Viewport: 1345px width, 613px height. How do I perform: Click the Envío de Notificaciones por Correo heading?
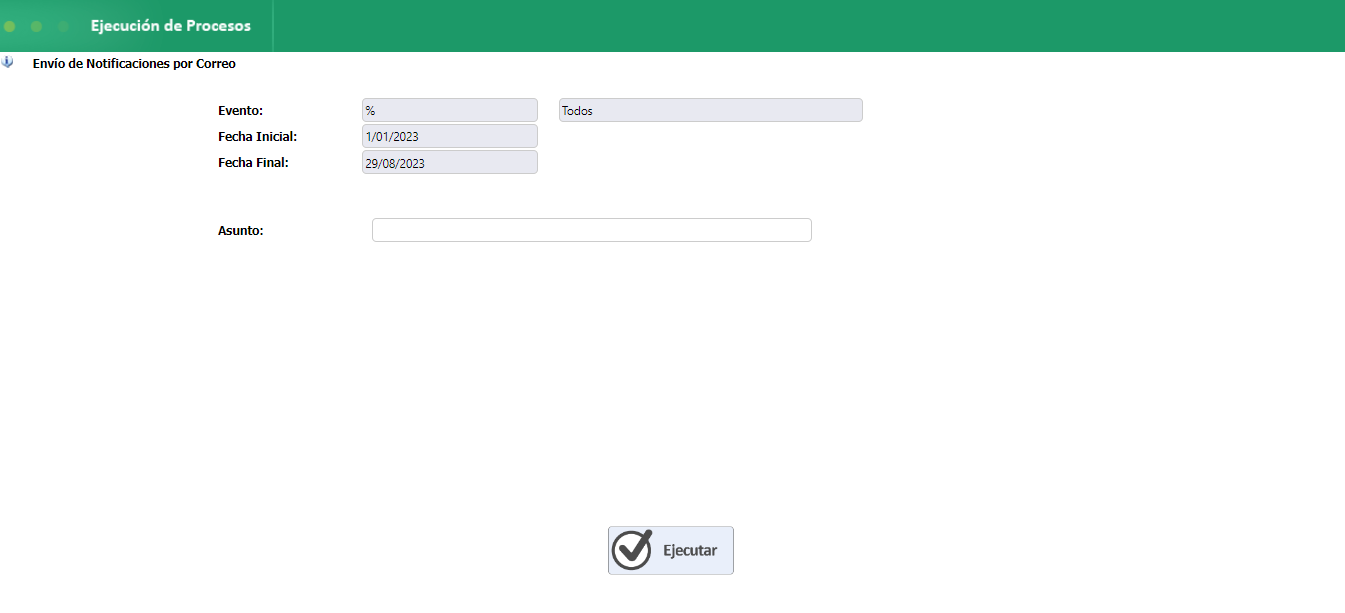134,63
